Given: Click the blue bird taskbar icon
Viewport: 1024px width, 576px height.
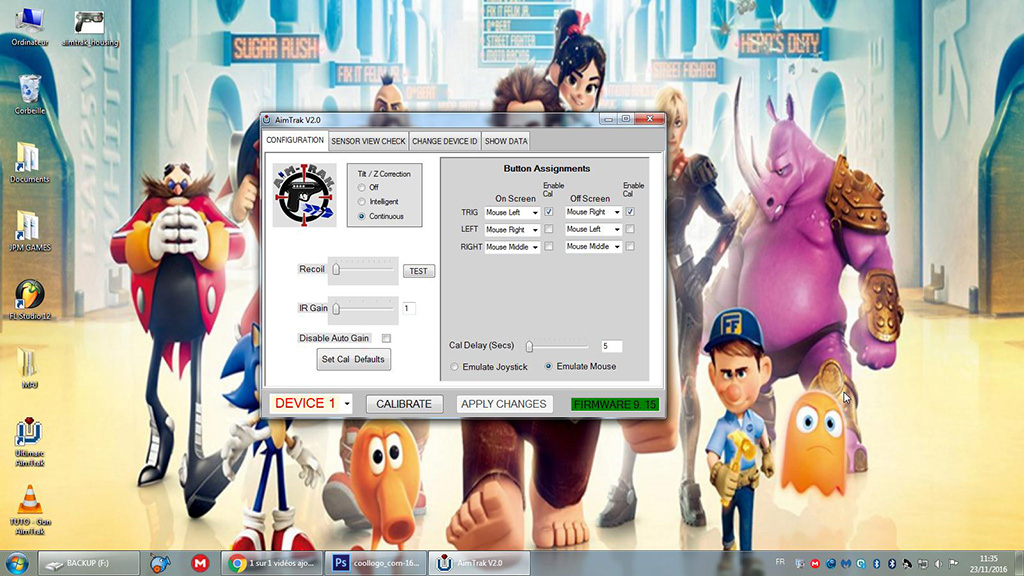Looking at the screenshot, I should click(160, 563).
